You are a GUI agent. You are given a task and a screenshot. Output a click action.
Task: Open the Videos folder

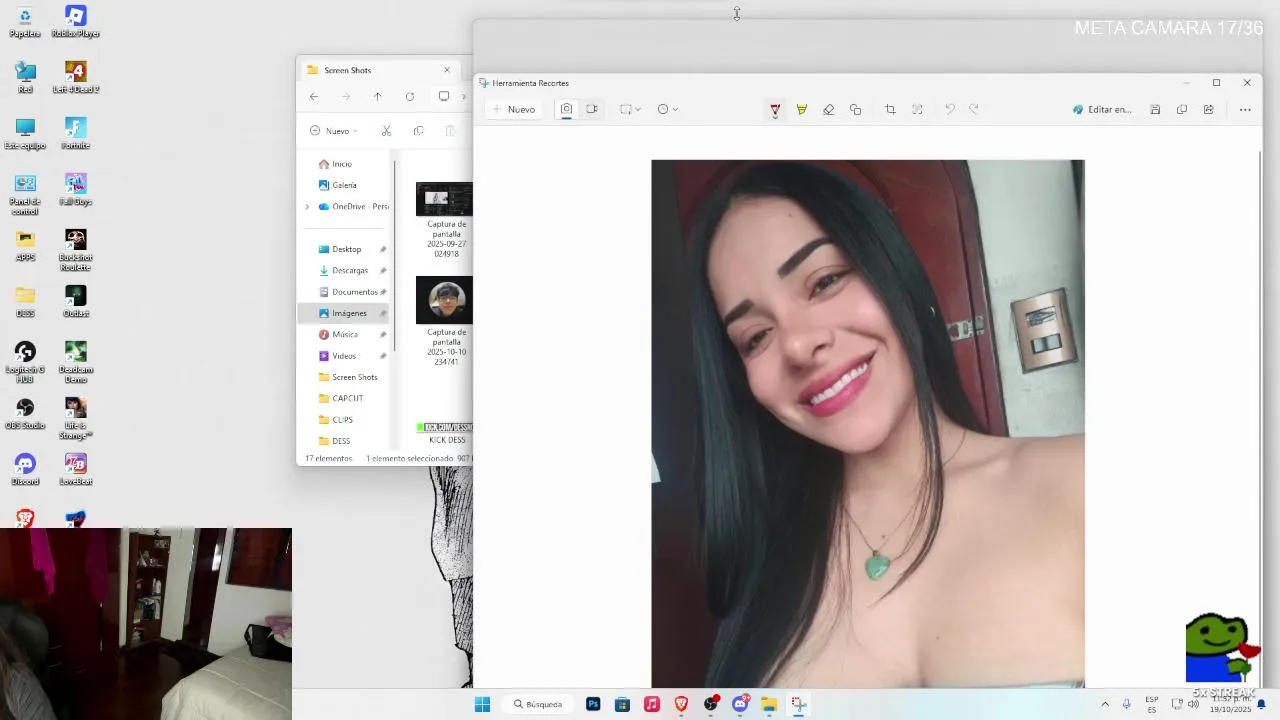click(x=346, y=356)
